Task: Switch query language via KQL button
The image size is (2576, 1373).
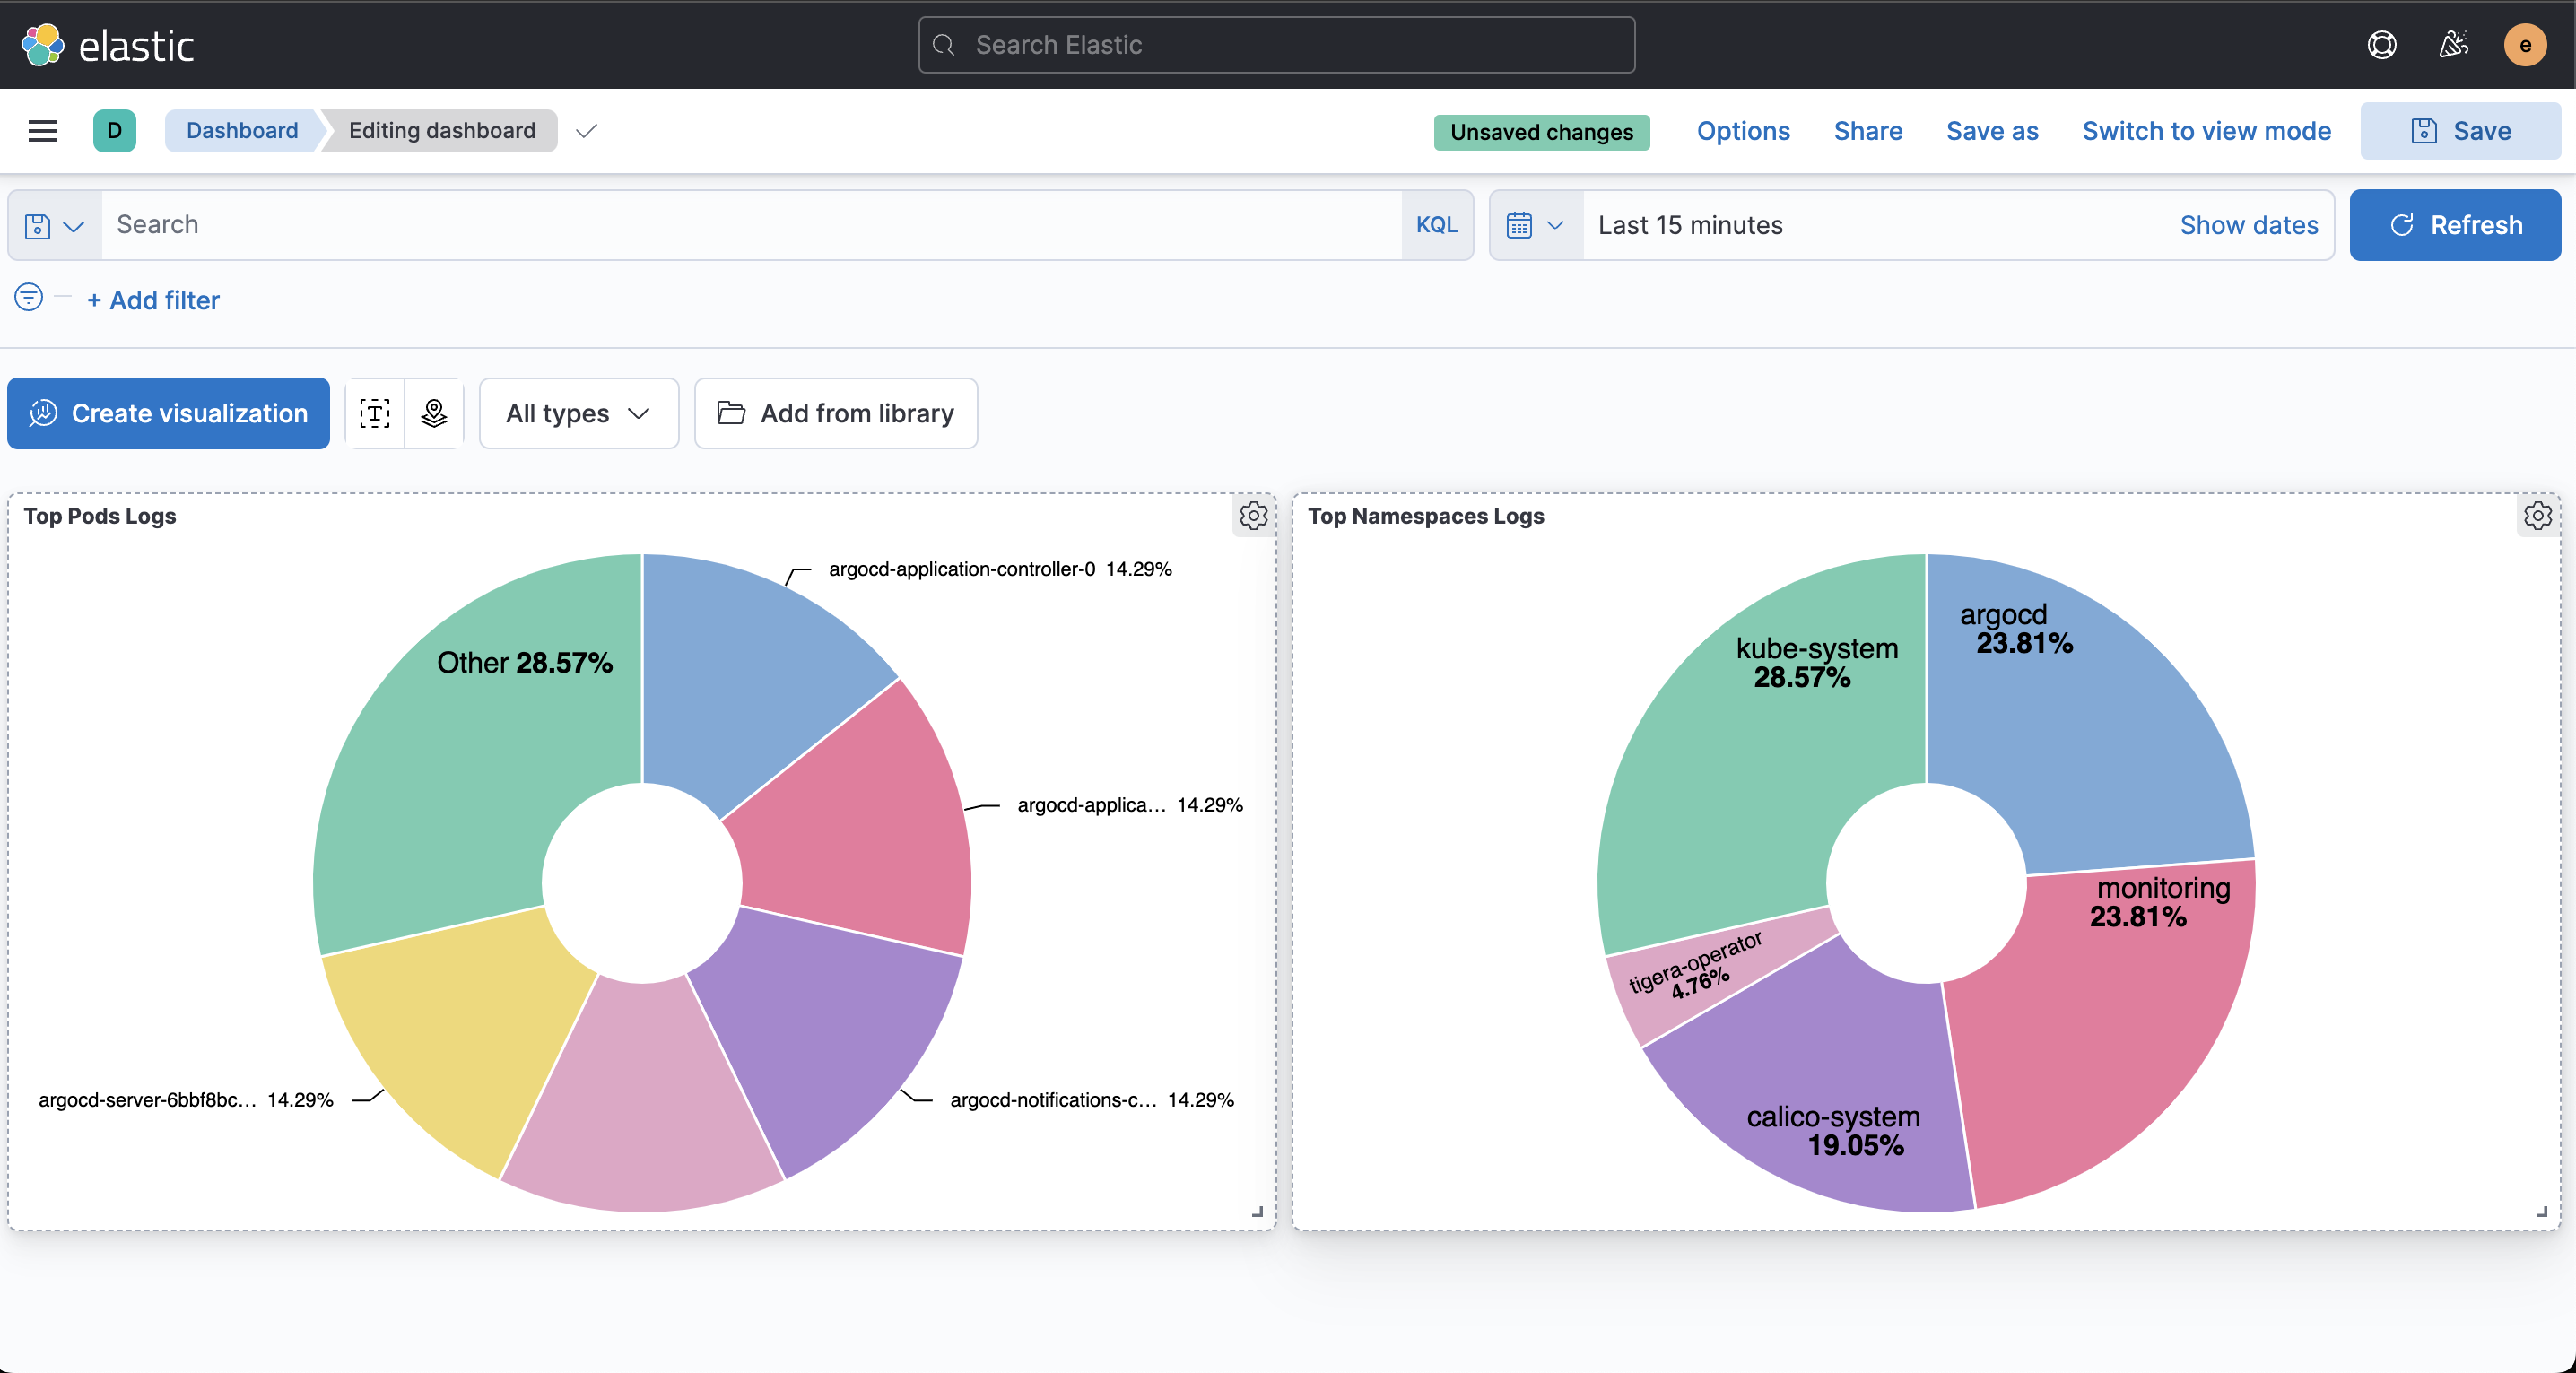Action: tap(1436, 225)
